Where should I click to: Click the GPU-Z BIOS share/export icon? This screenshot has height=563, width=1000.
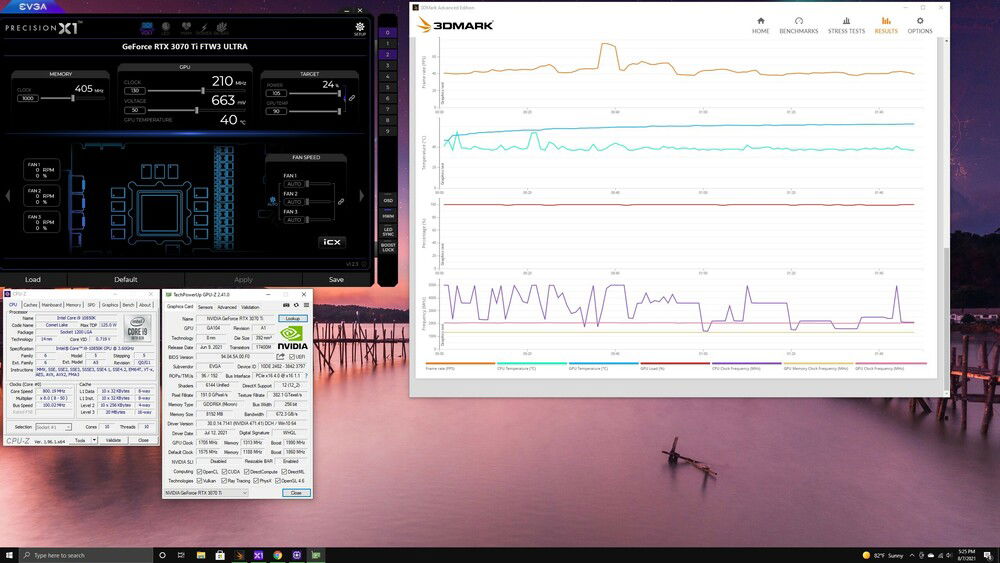280,356
